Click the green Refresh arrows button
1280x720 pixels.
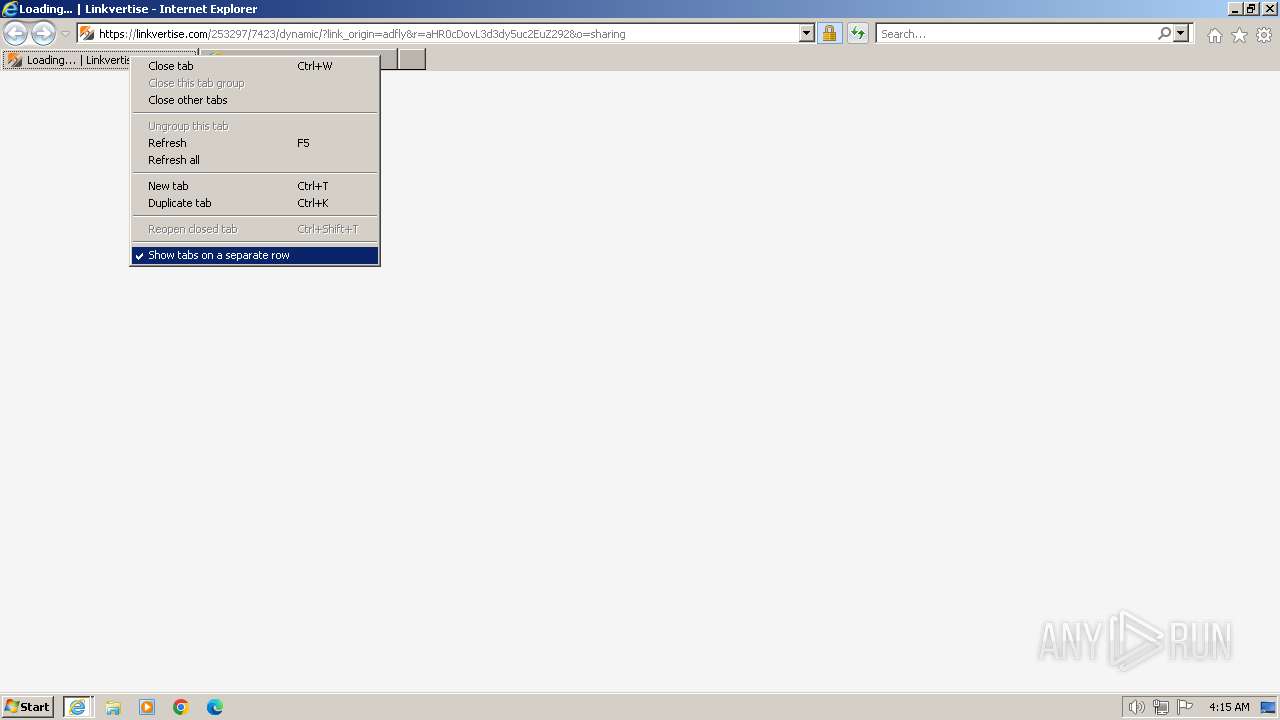point(858,34)
